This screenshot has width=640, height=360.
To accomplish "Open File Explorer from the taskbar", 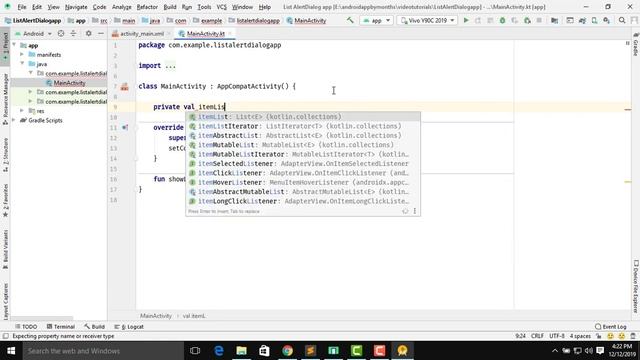I will coord(242,351).
